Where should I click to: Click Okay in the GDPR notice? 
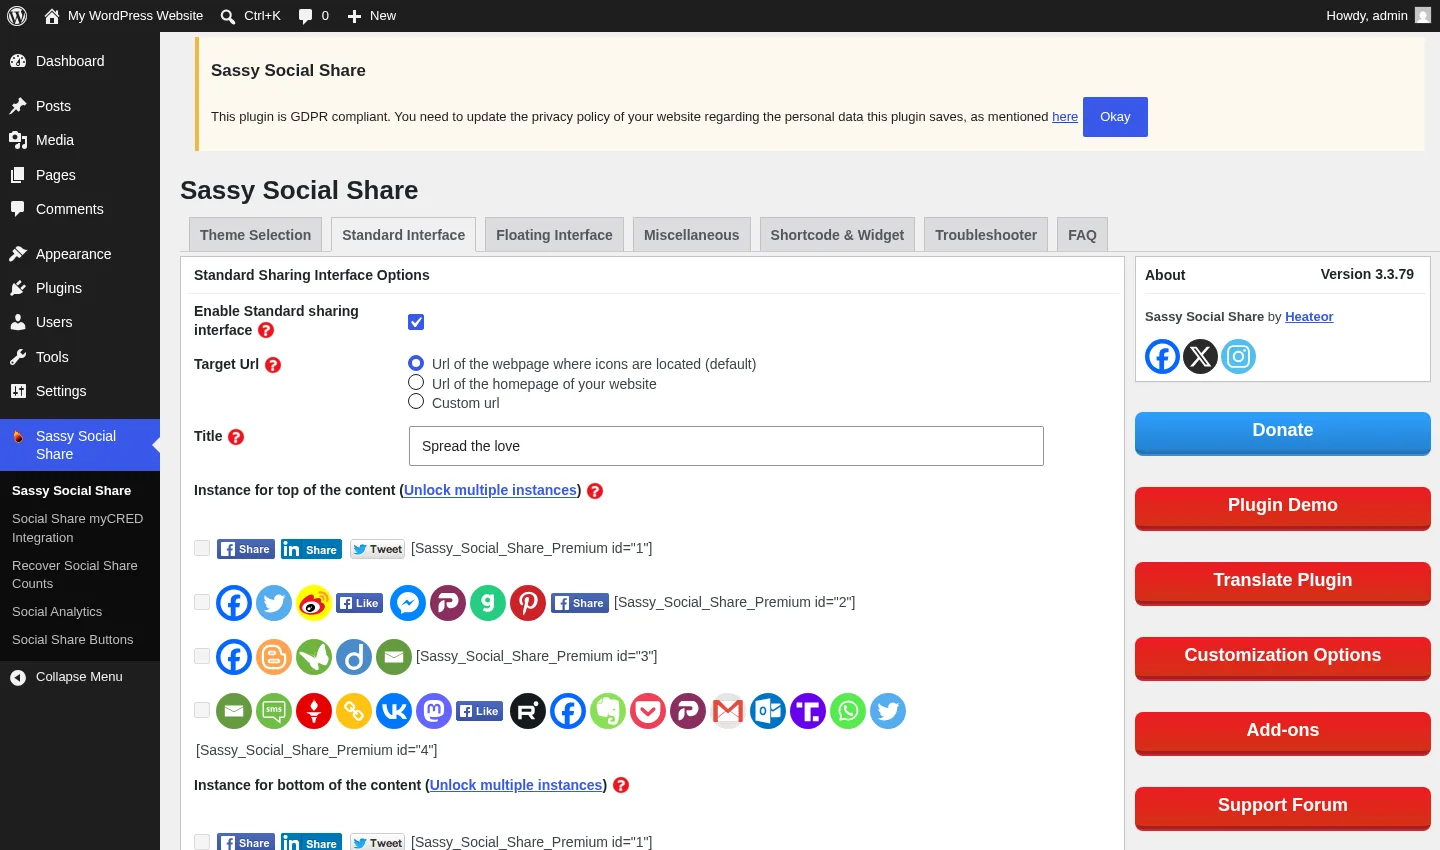pos(1115,117)
